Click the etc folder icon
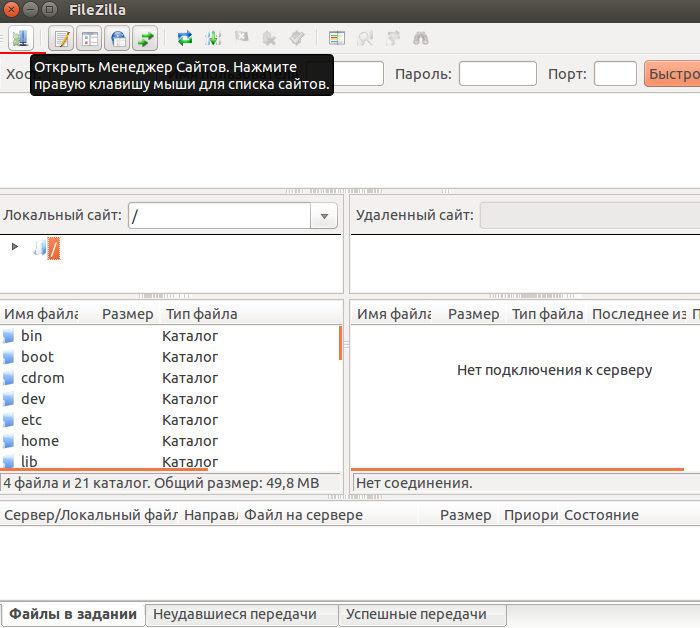This screenshot has height=628, width=700. 8,420
